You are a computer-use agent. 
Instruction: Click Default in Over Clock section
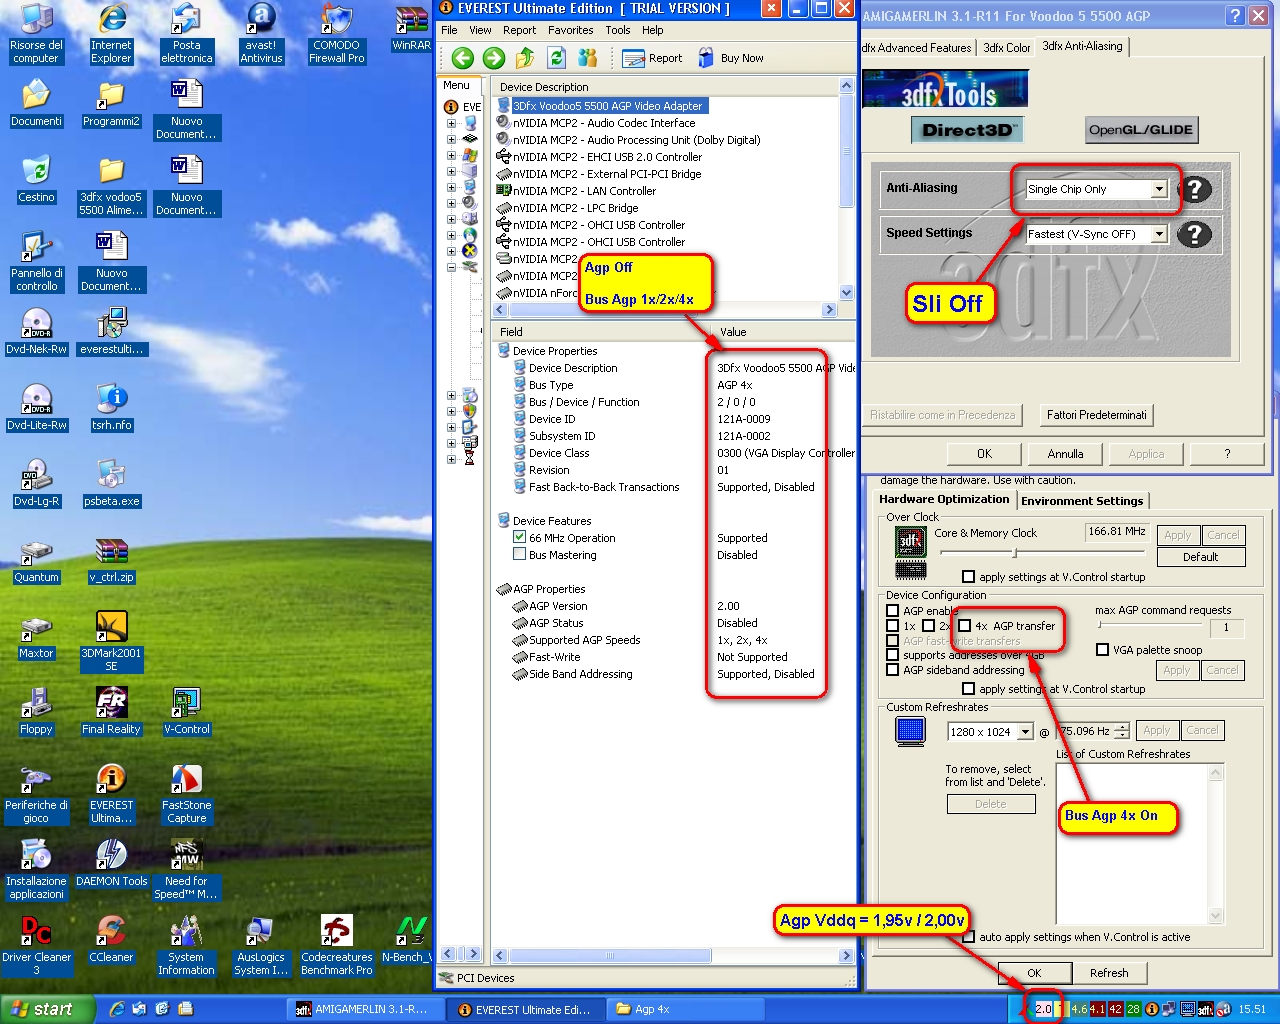[x=1200, y=557]
